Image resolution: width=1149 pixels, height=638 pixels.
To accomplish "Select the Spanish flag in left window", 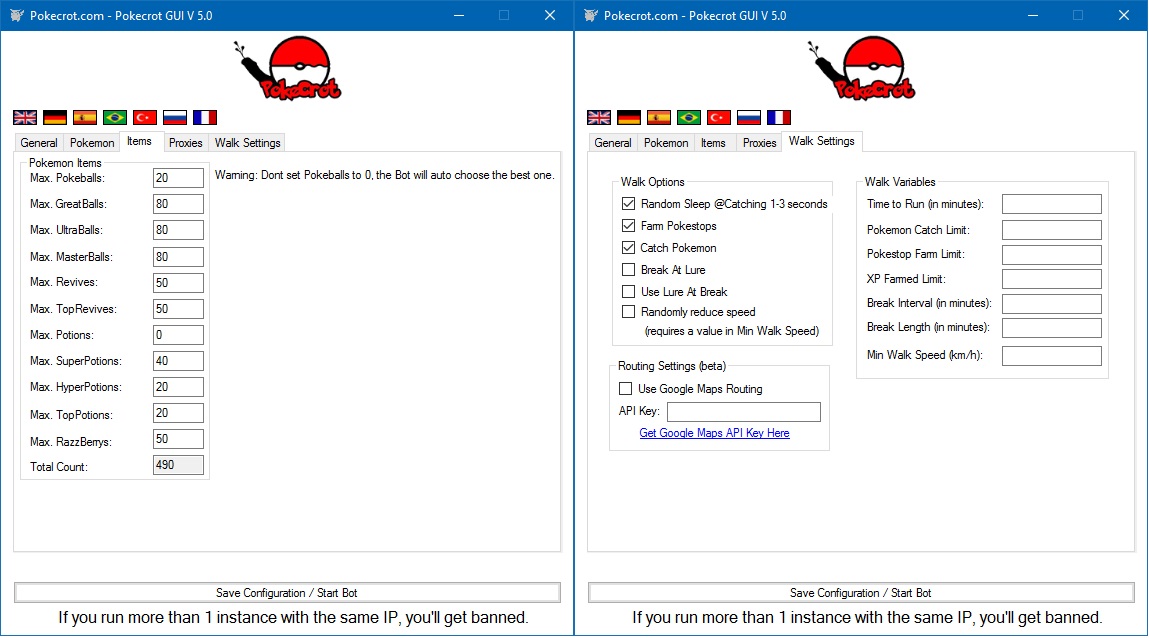I will (85, 117).
